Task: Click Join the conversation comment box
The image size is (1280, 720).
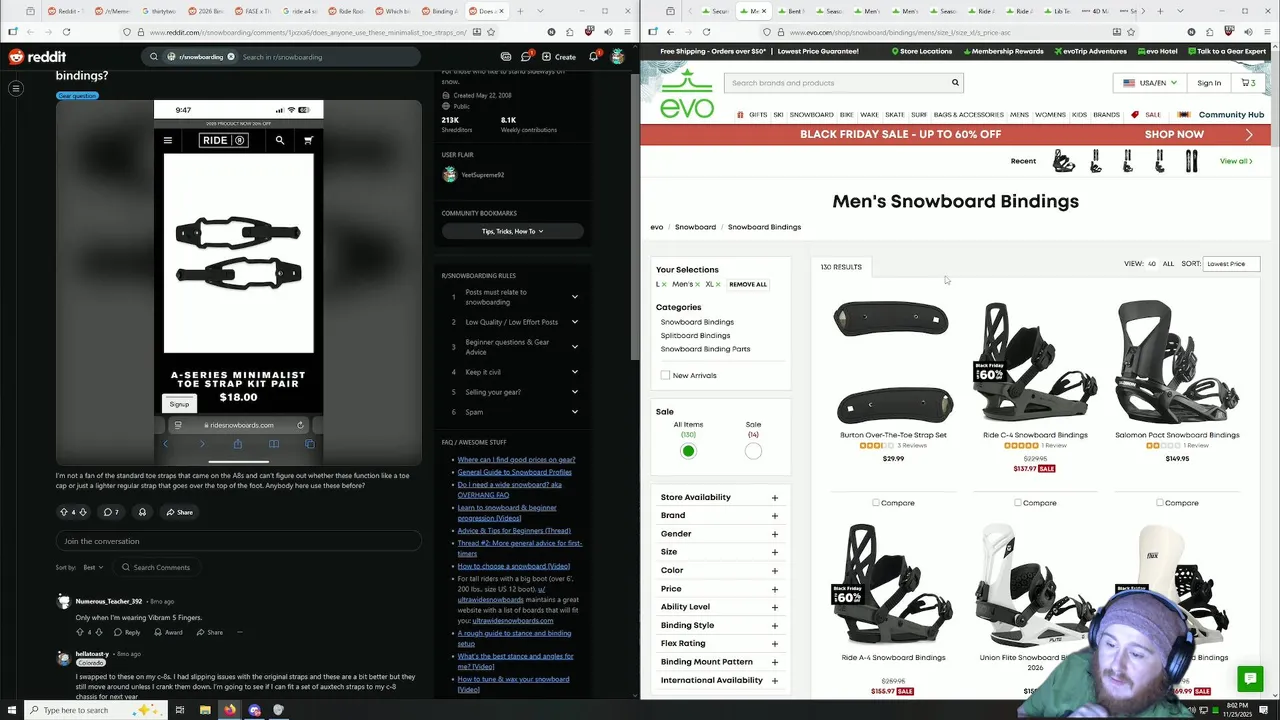Action: pos(238,541)
